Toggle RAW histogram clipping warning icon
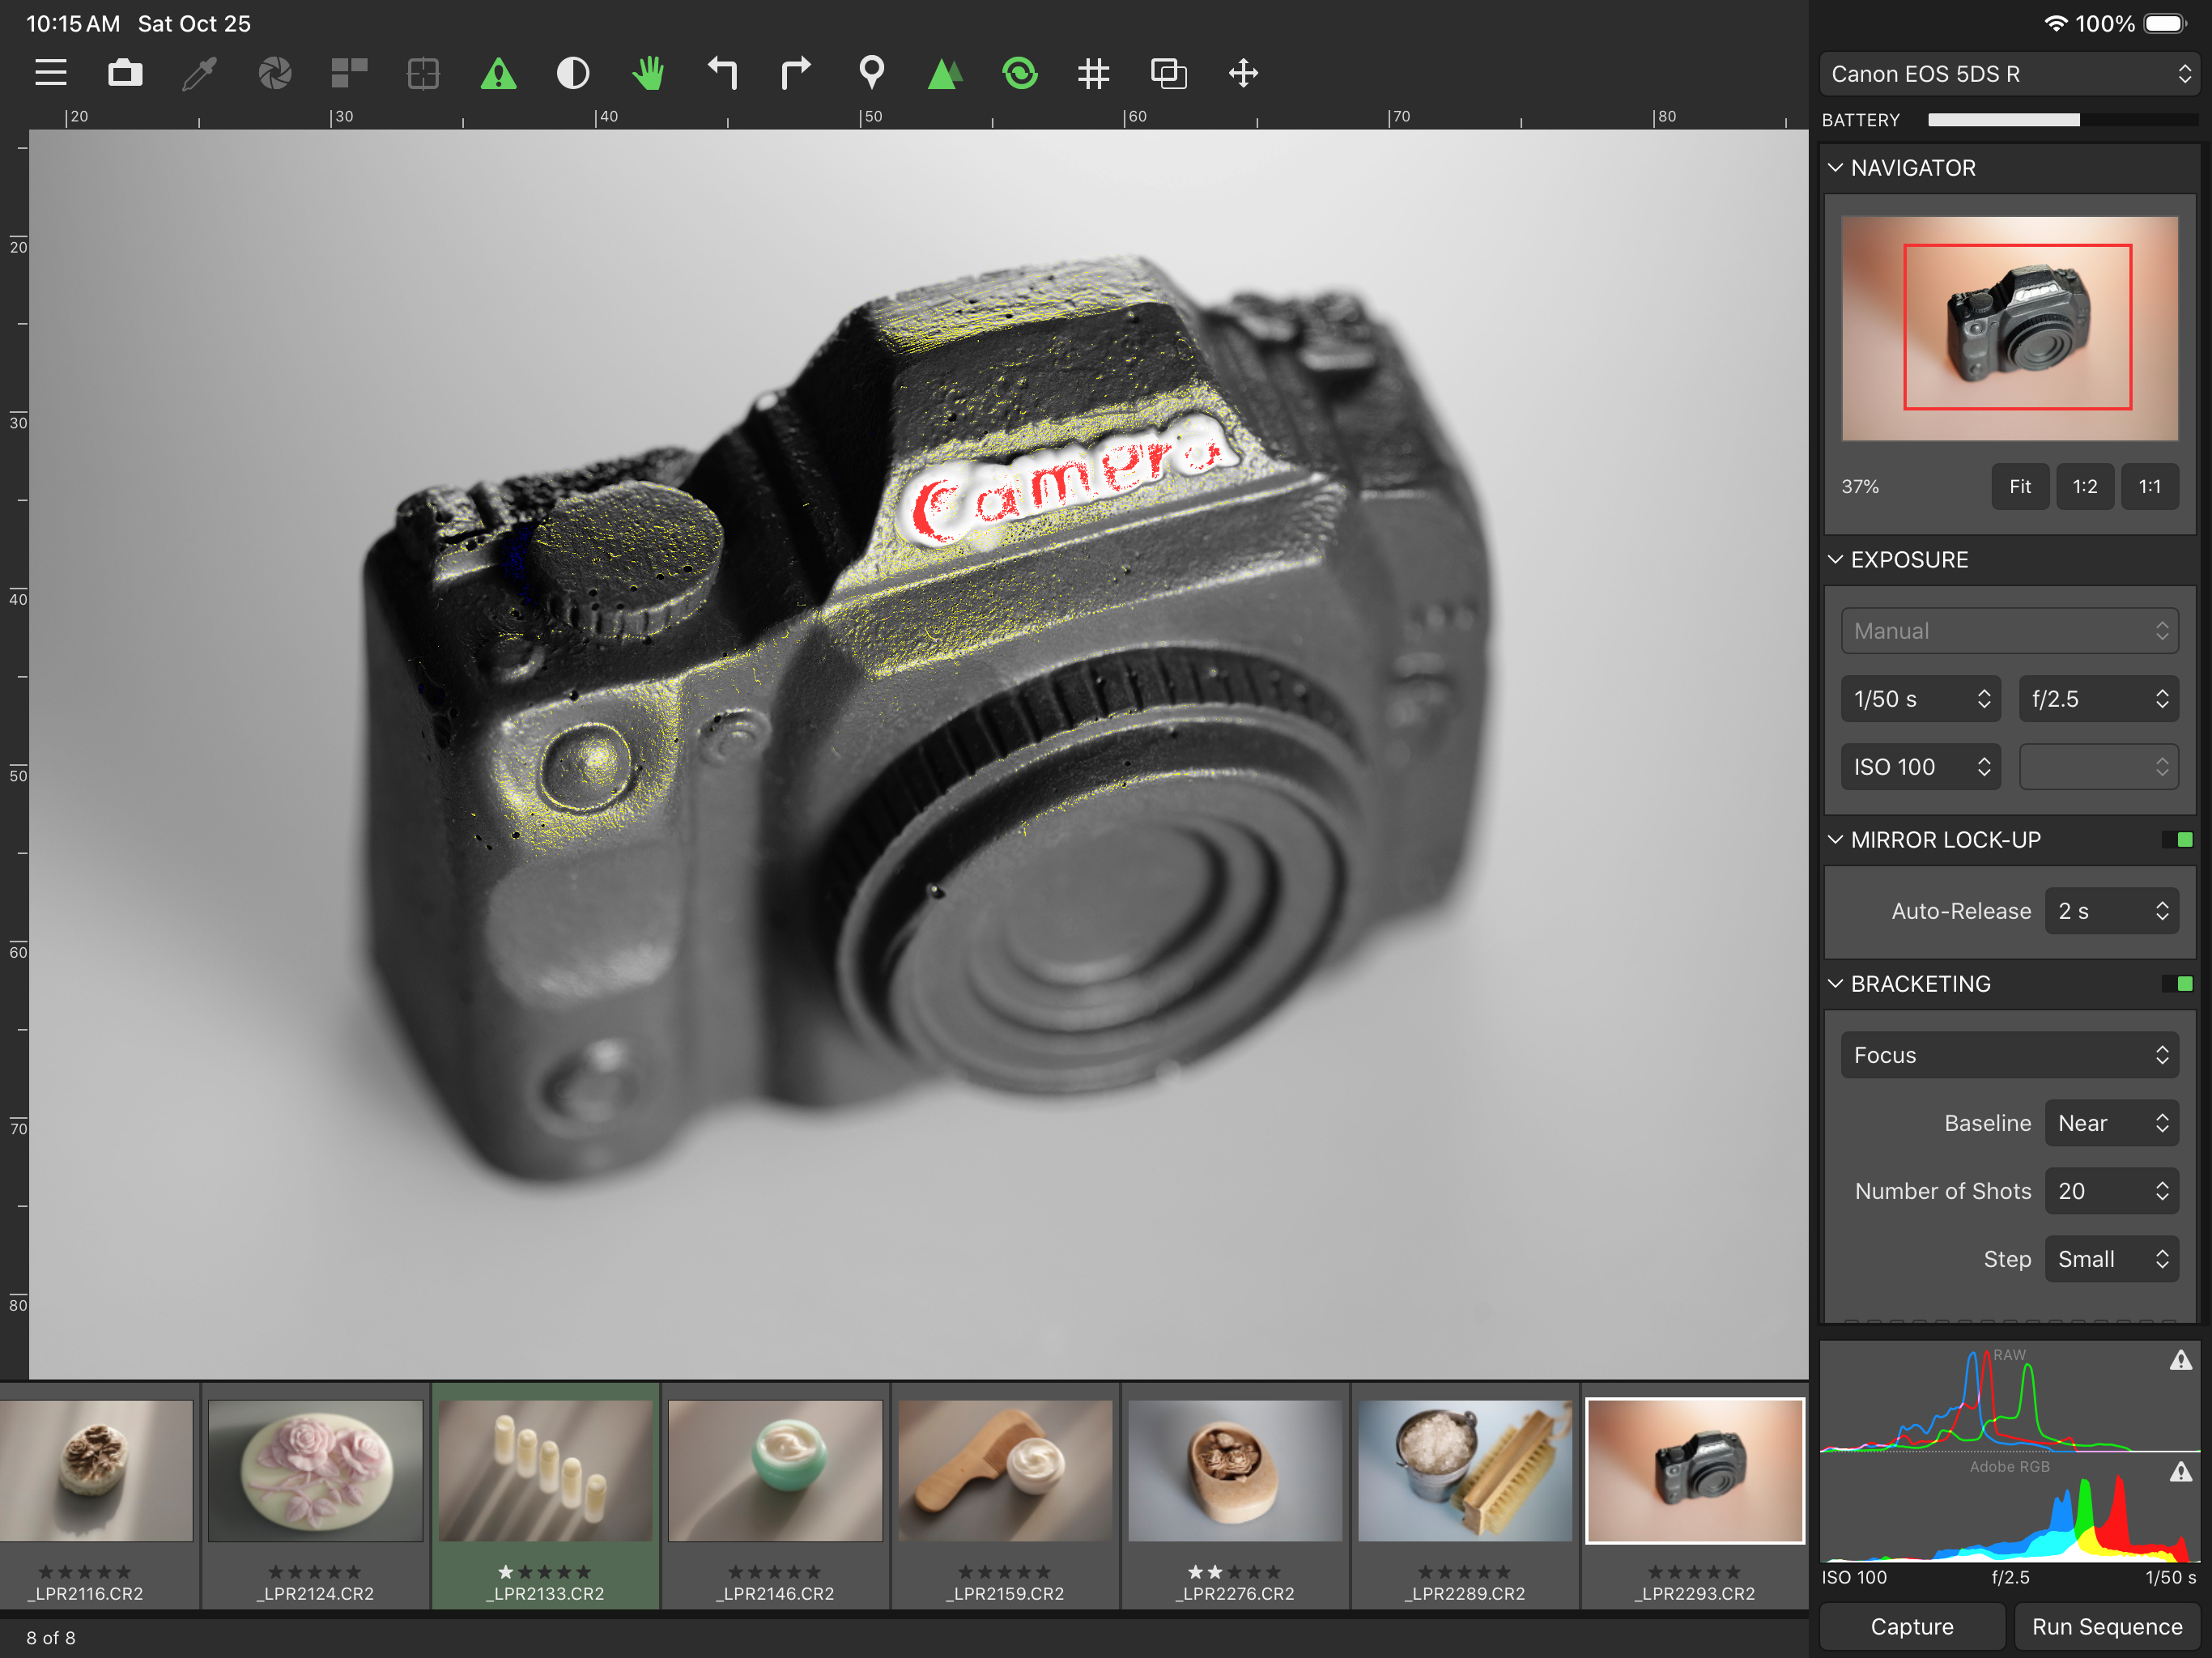Image resolution: width=2212 pixels, height=1658 pixels. pyautogui.click(x=2180, y=1360)
